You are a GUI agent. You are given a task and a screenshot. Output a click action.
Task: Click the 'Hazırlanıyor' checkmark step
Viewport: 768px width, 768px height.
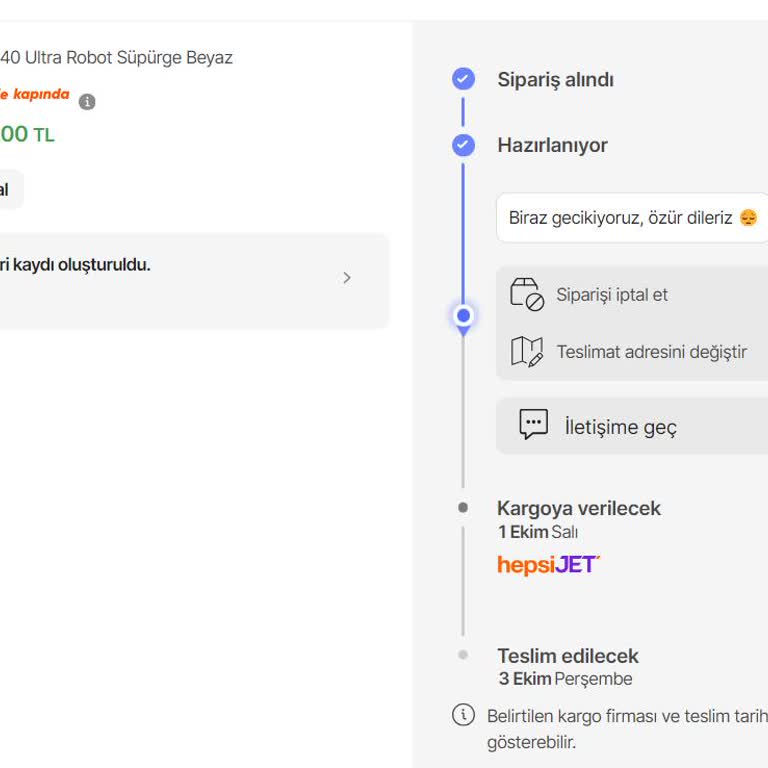(463, 145)
